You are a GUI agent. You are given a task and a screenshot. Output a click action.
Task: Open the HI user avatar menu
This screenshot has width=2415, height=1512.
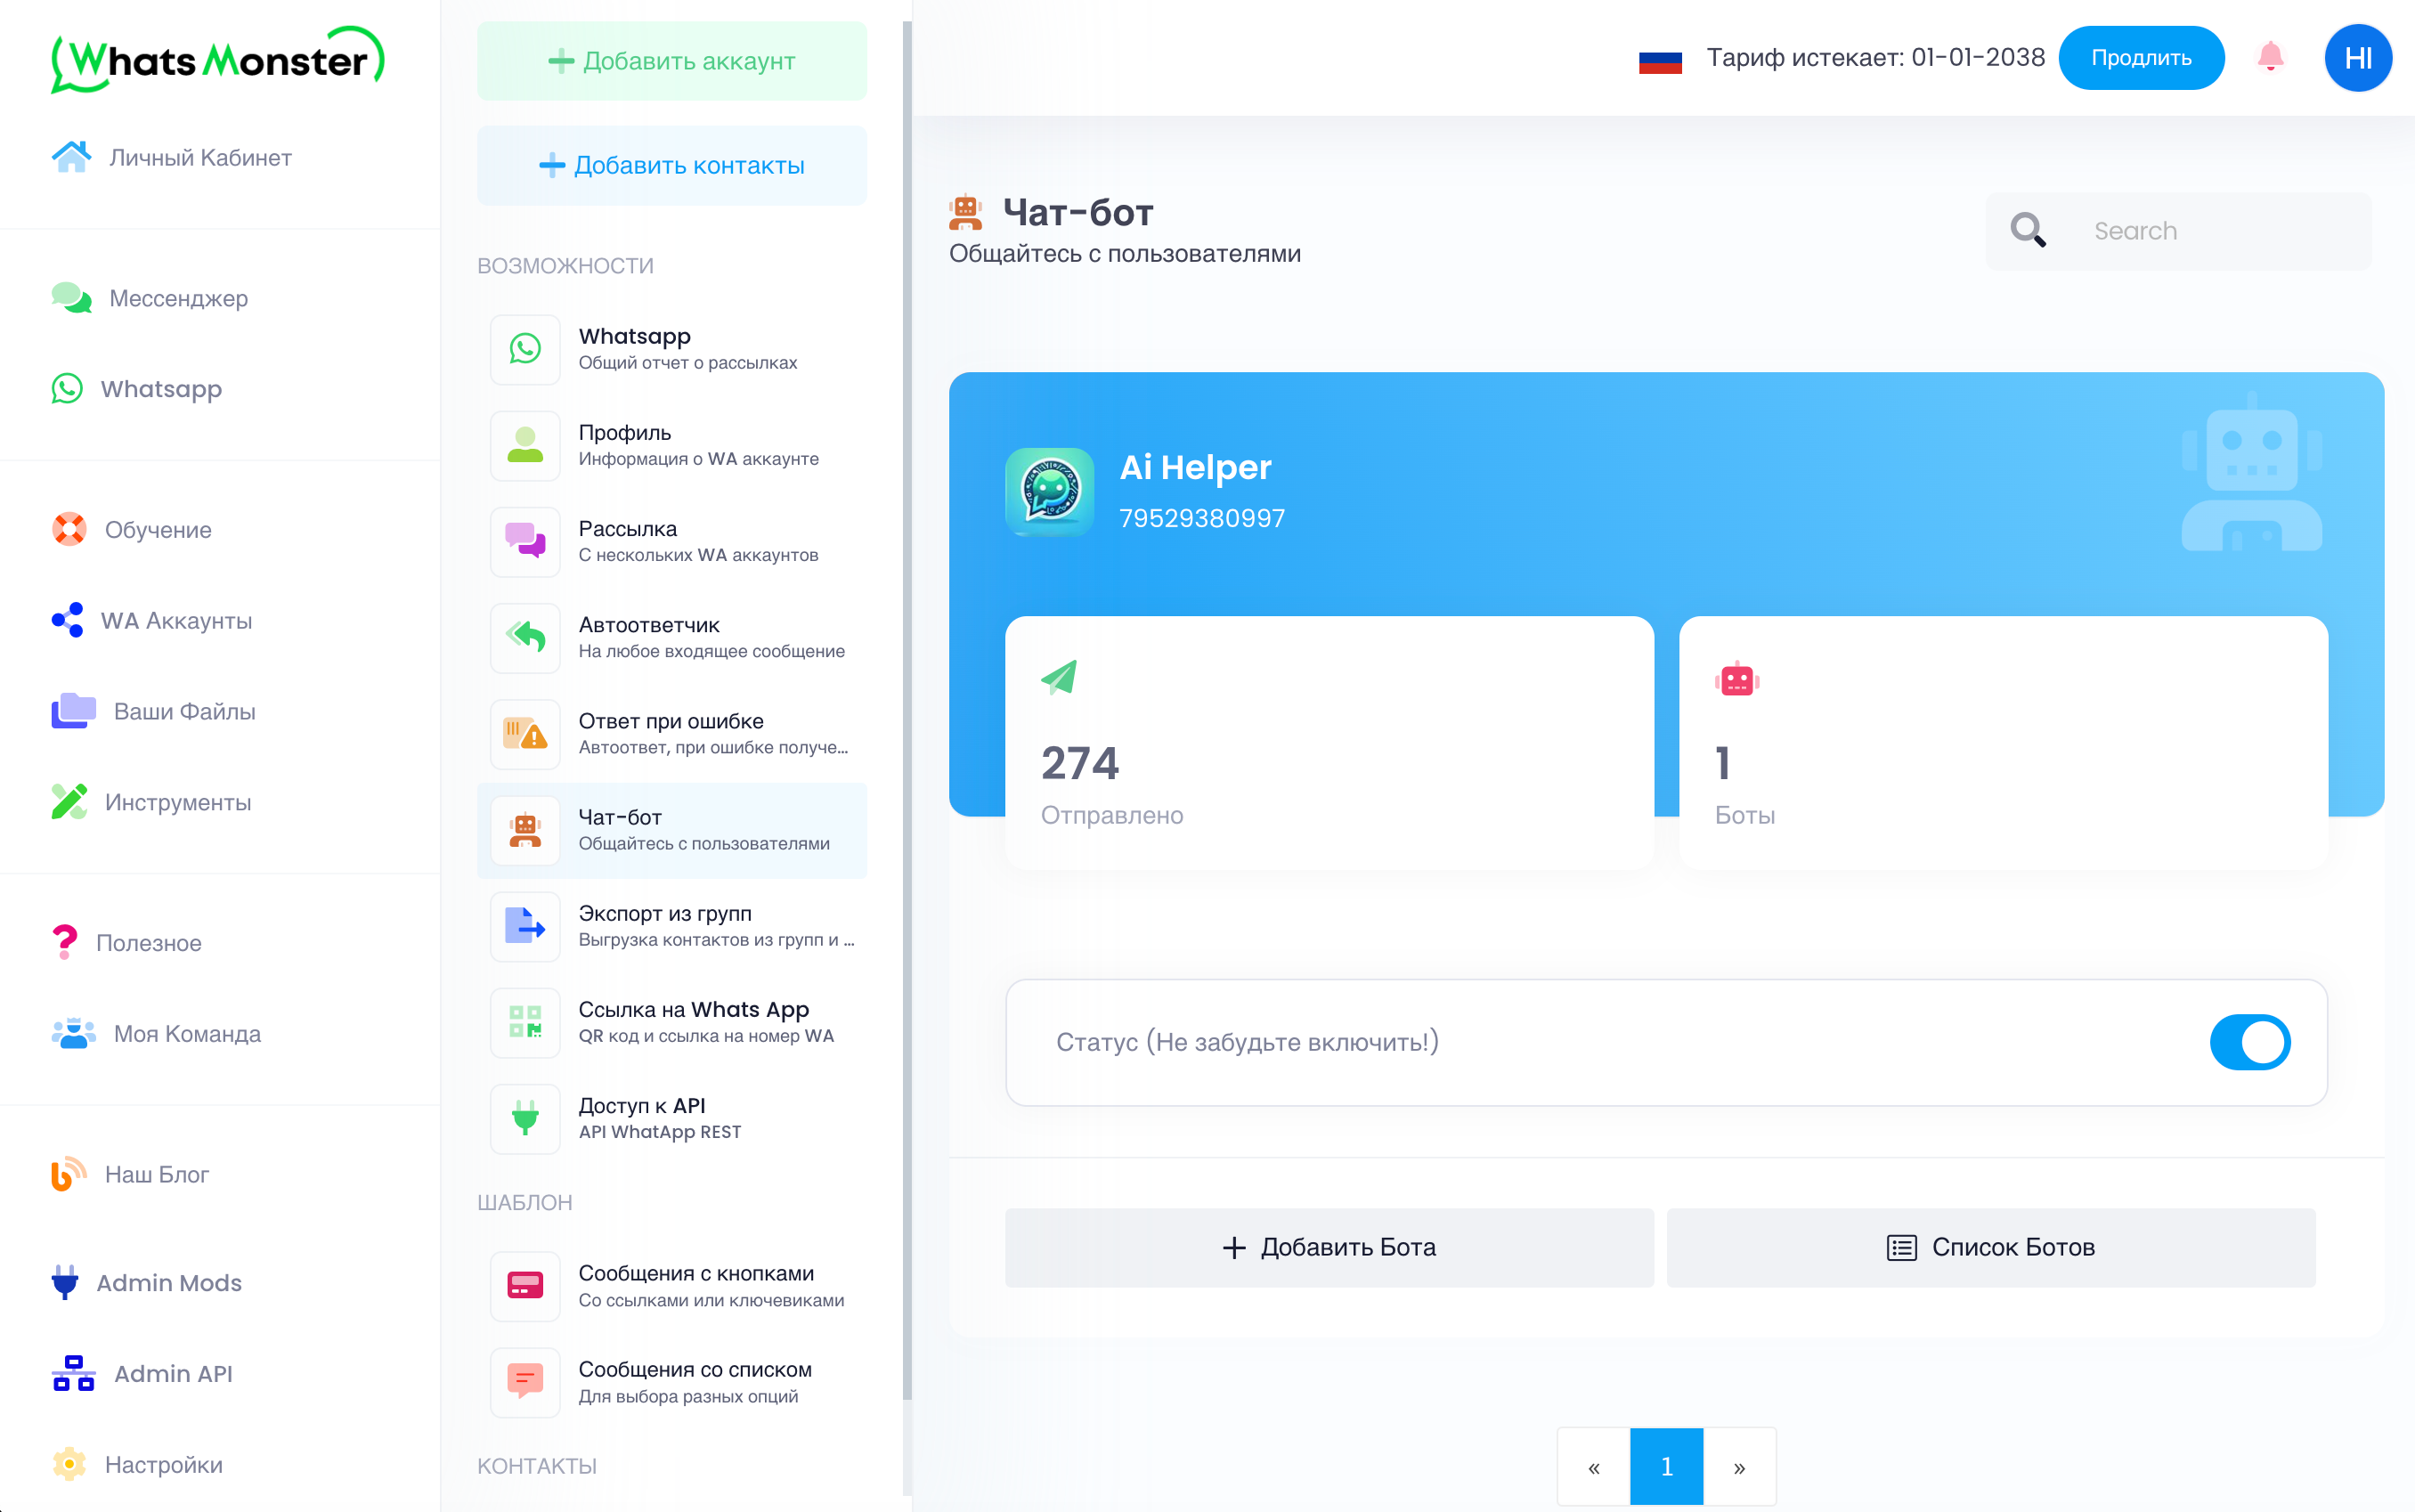2357,58
